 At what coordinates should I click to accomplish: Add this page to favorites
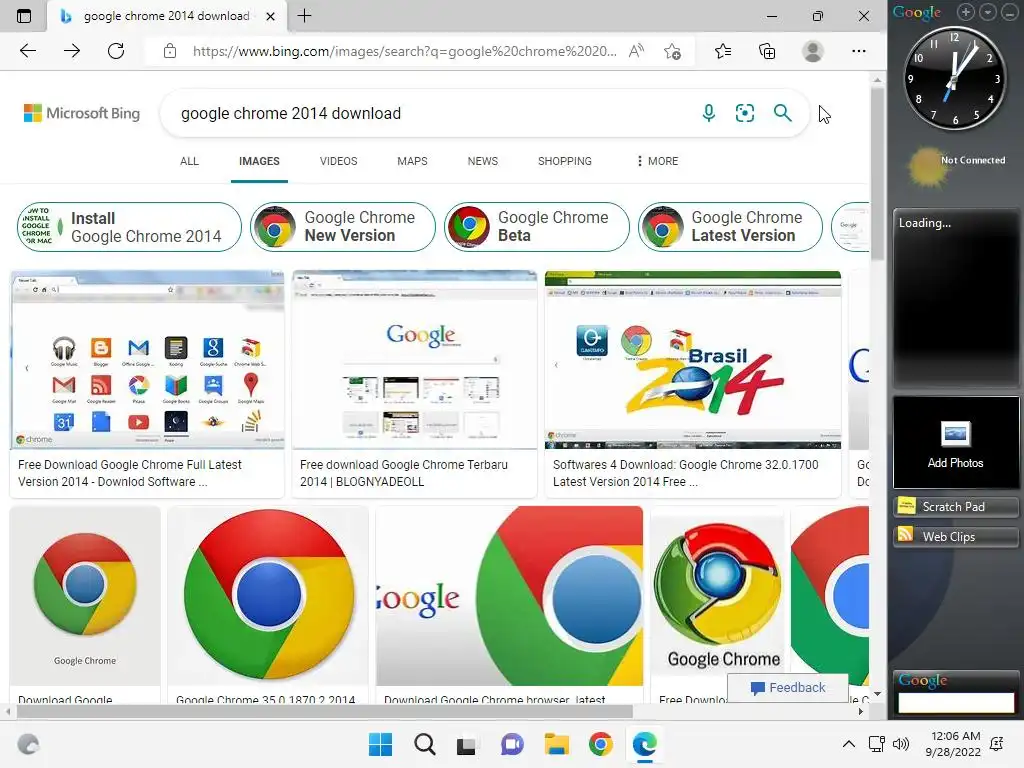pos(672,51)
